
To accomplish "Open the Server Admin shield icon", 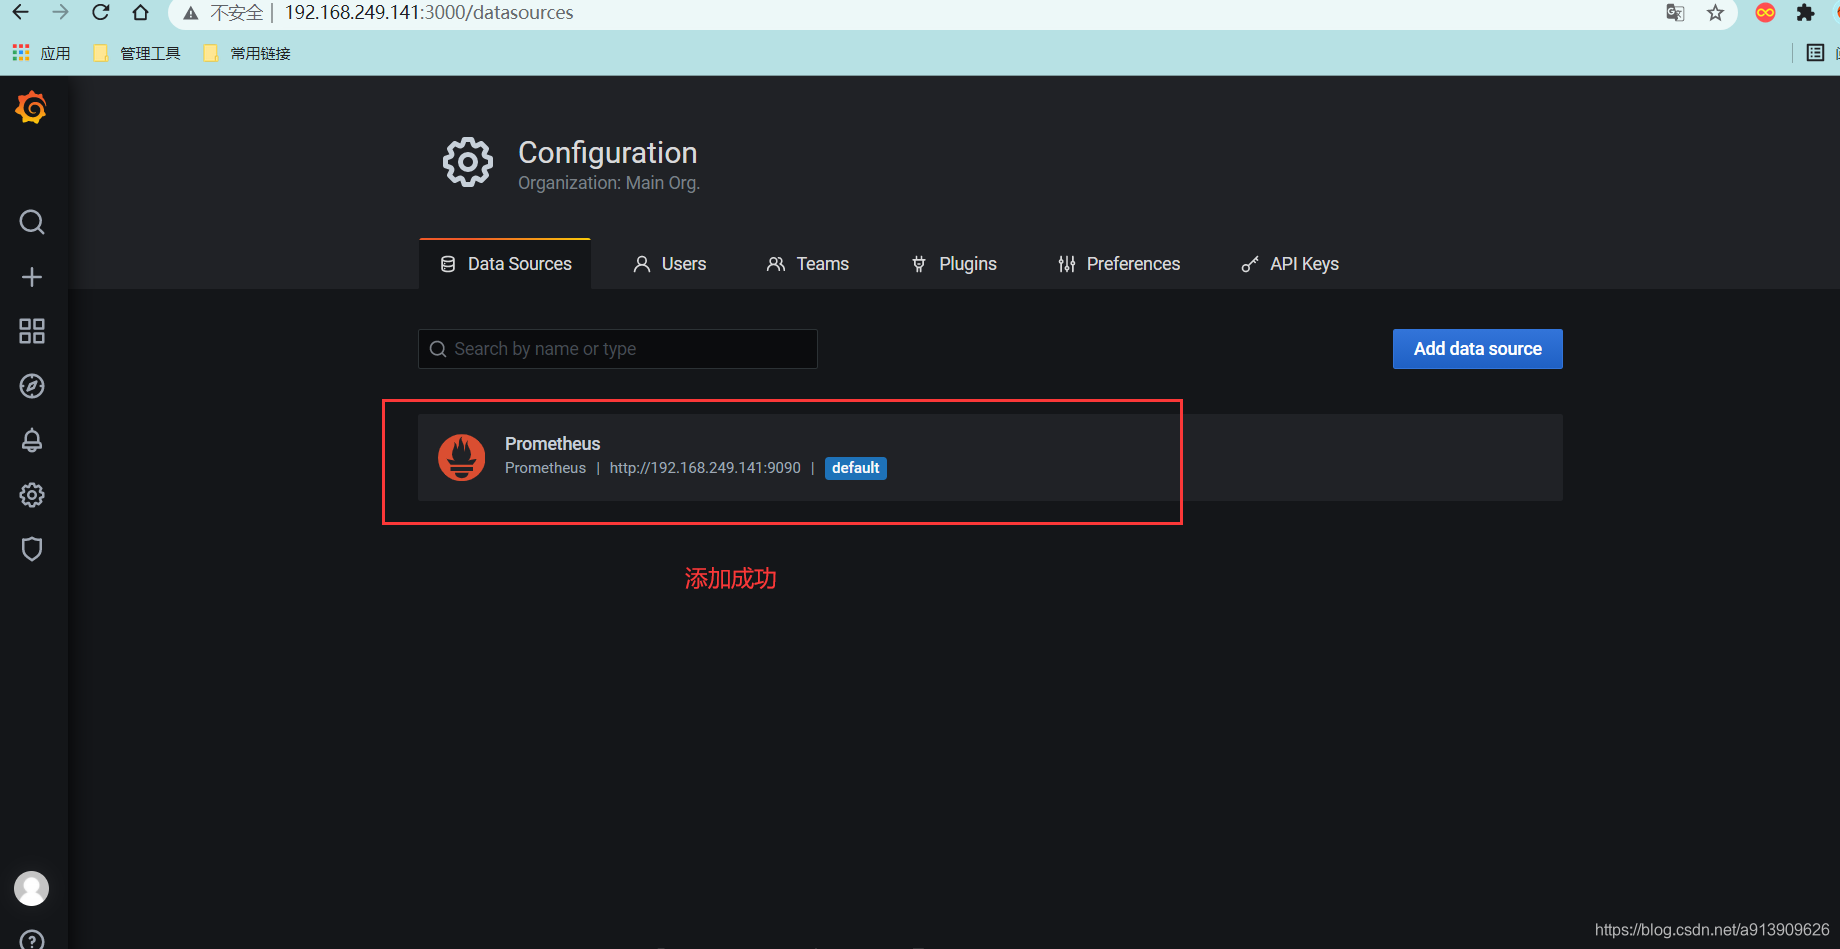I will [x=32, y=549].
